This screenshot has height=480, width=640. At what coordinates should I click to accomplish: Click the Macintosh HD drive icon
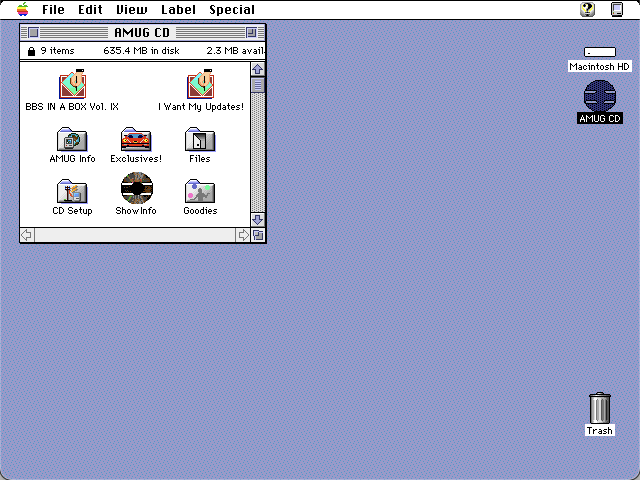(x=600, y=52)
